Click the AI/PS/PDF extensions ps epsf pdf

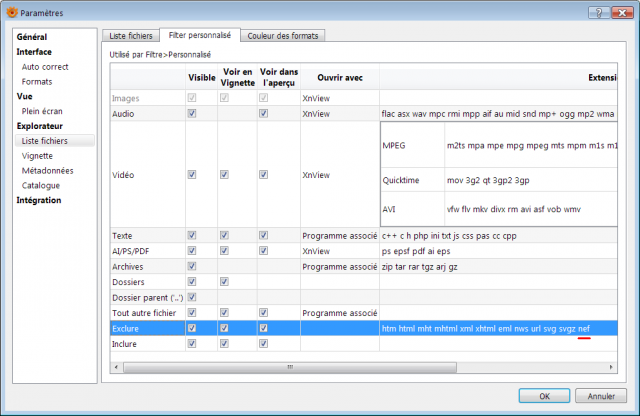[x=416, y=251]
